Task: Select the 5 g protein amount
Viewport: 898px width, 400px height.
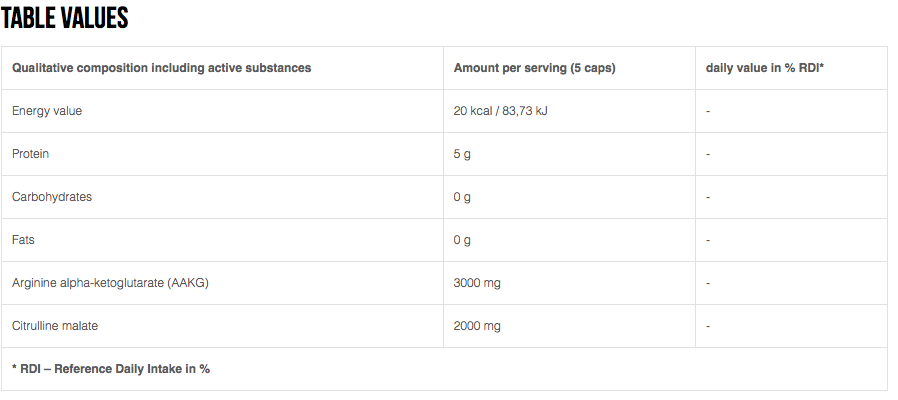Action: coord(462,154)
